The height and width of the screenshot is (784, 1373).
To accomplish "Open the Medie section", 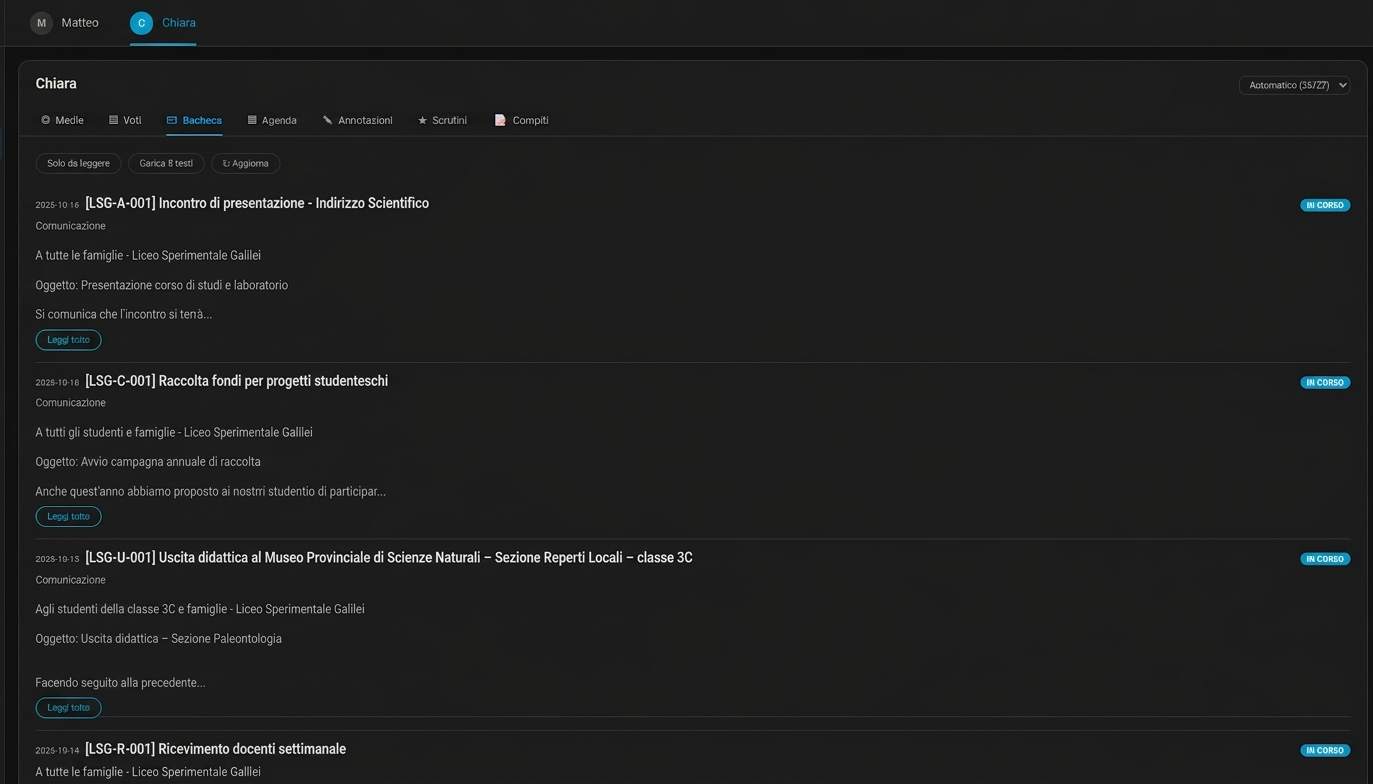I will 62,120.
